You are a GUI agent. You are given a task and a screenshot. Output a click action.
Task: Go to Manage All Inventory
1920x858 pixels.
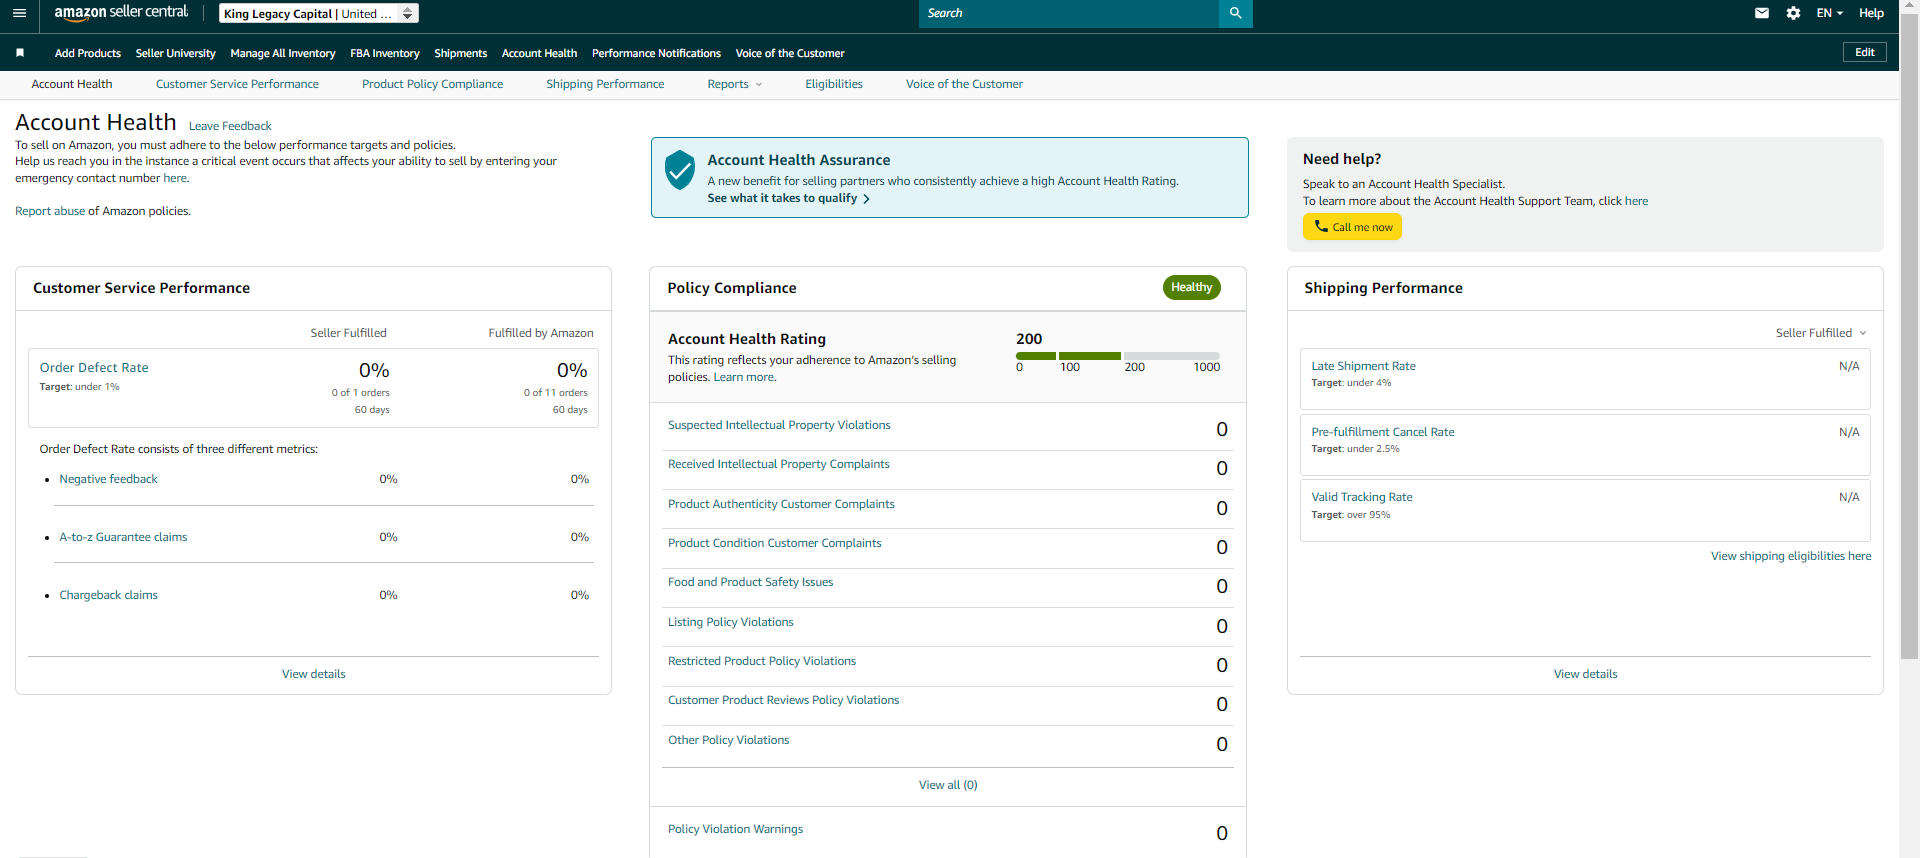tap(283, 53)
